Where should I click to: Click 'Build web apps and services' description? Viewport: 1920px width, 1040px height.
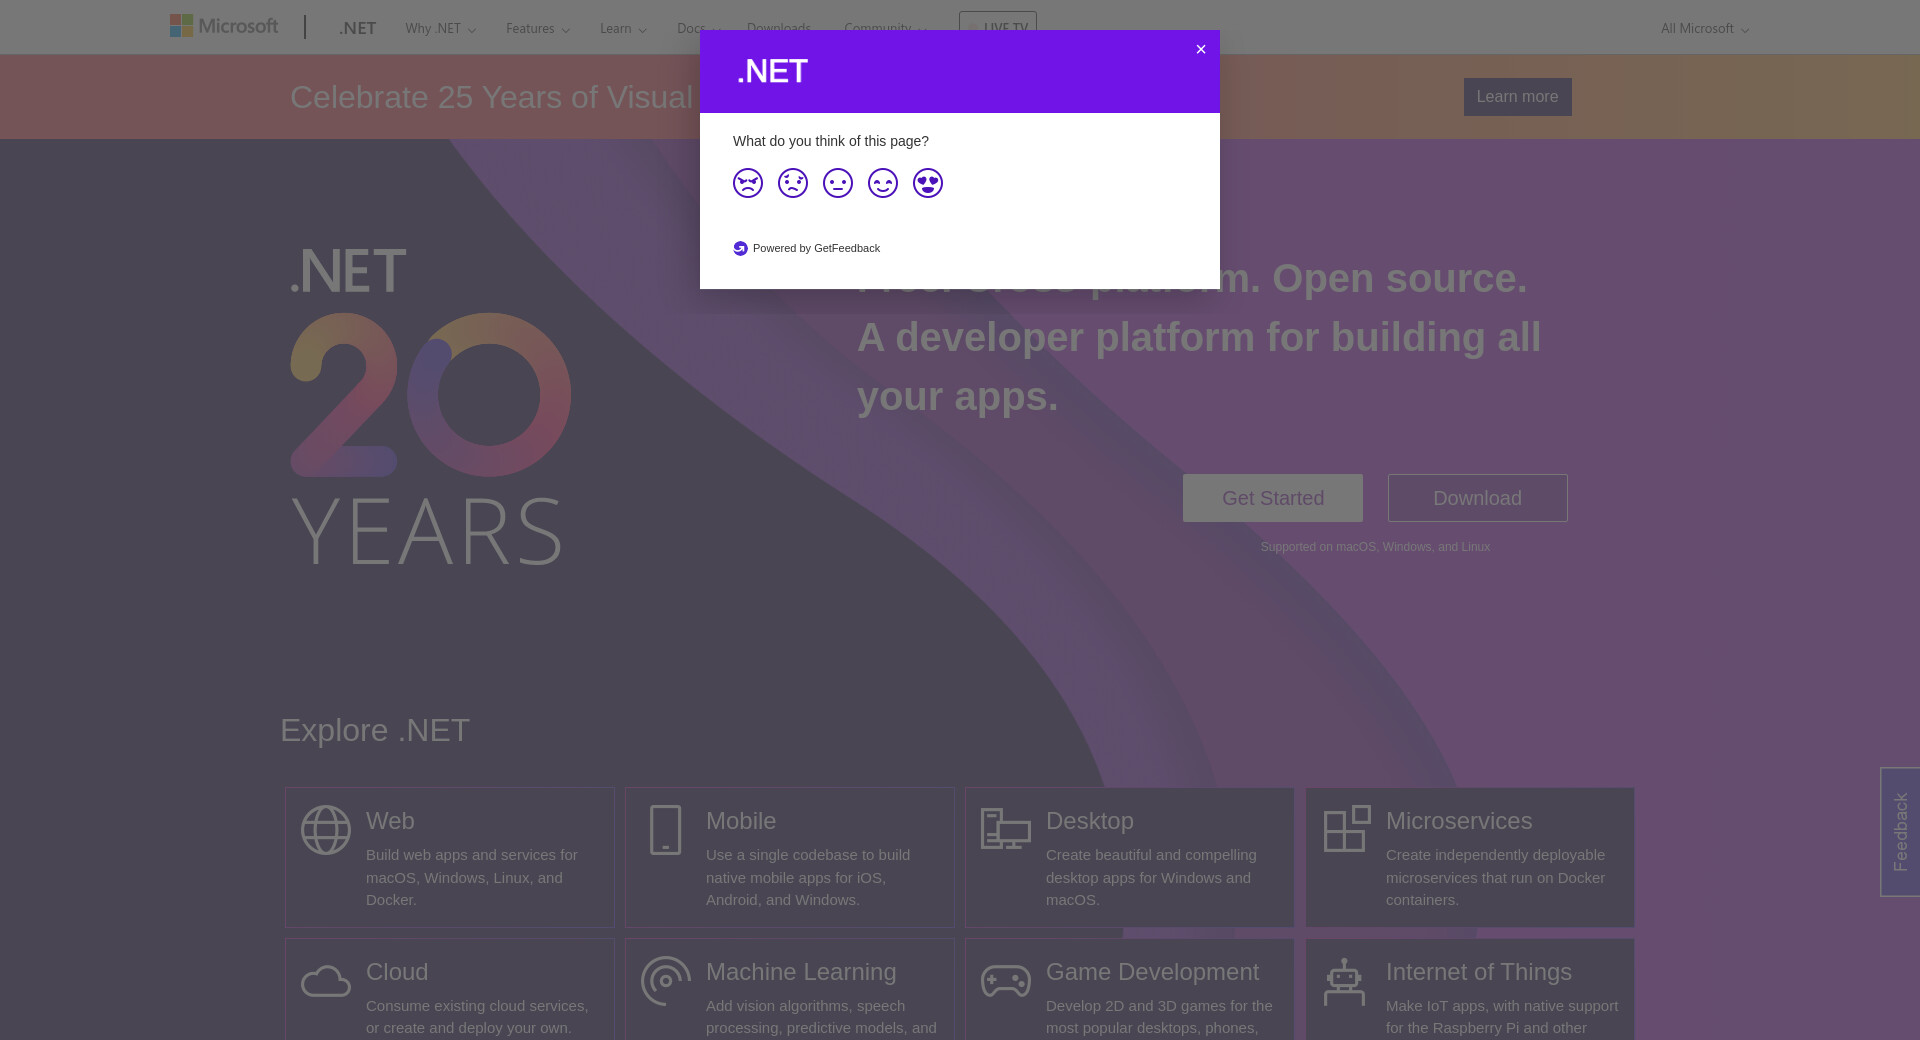coord(472,877)
